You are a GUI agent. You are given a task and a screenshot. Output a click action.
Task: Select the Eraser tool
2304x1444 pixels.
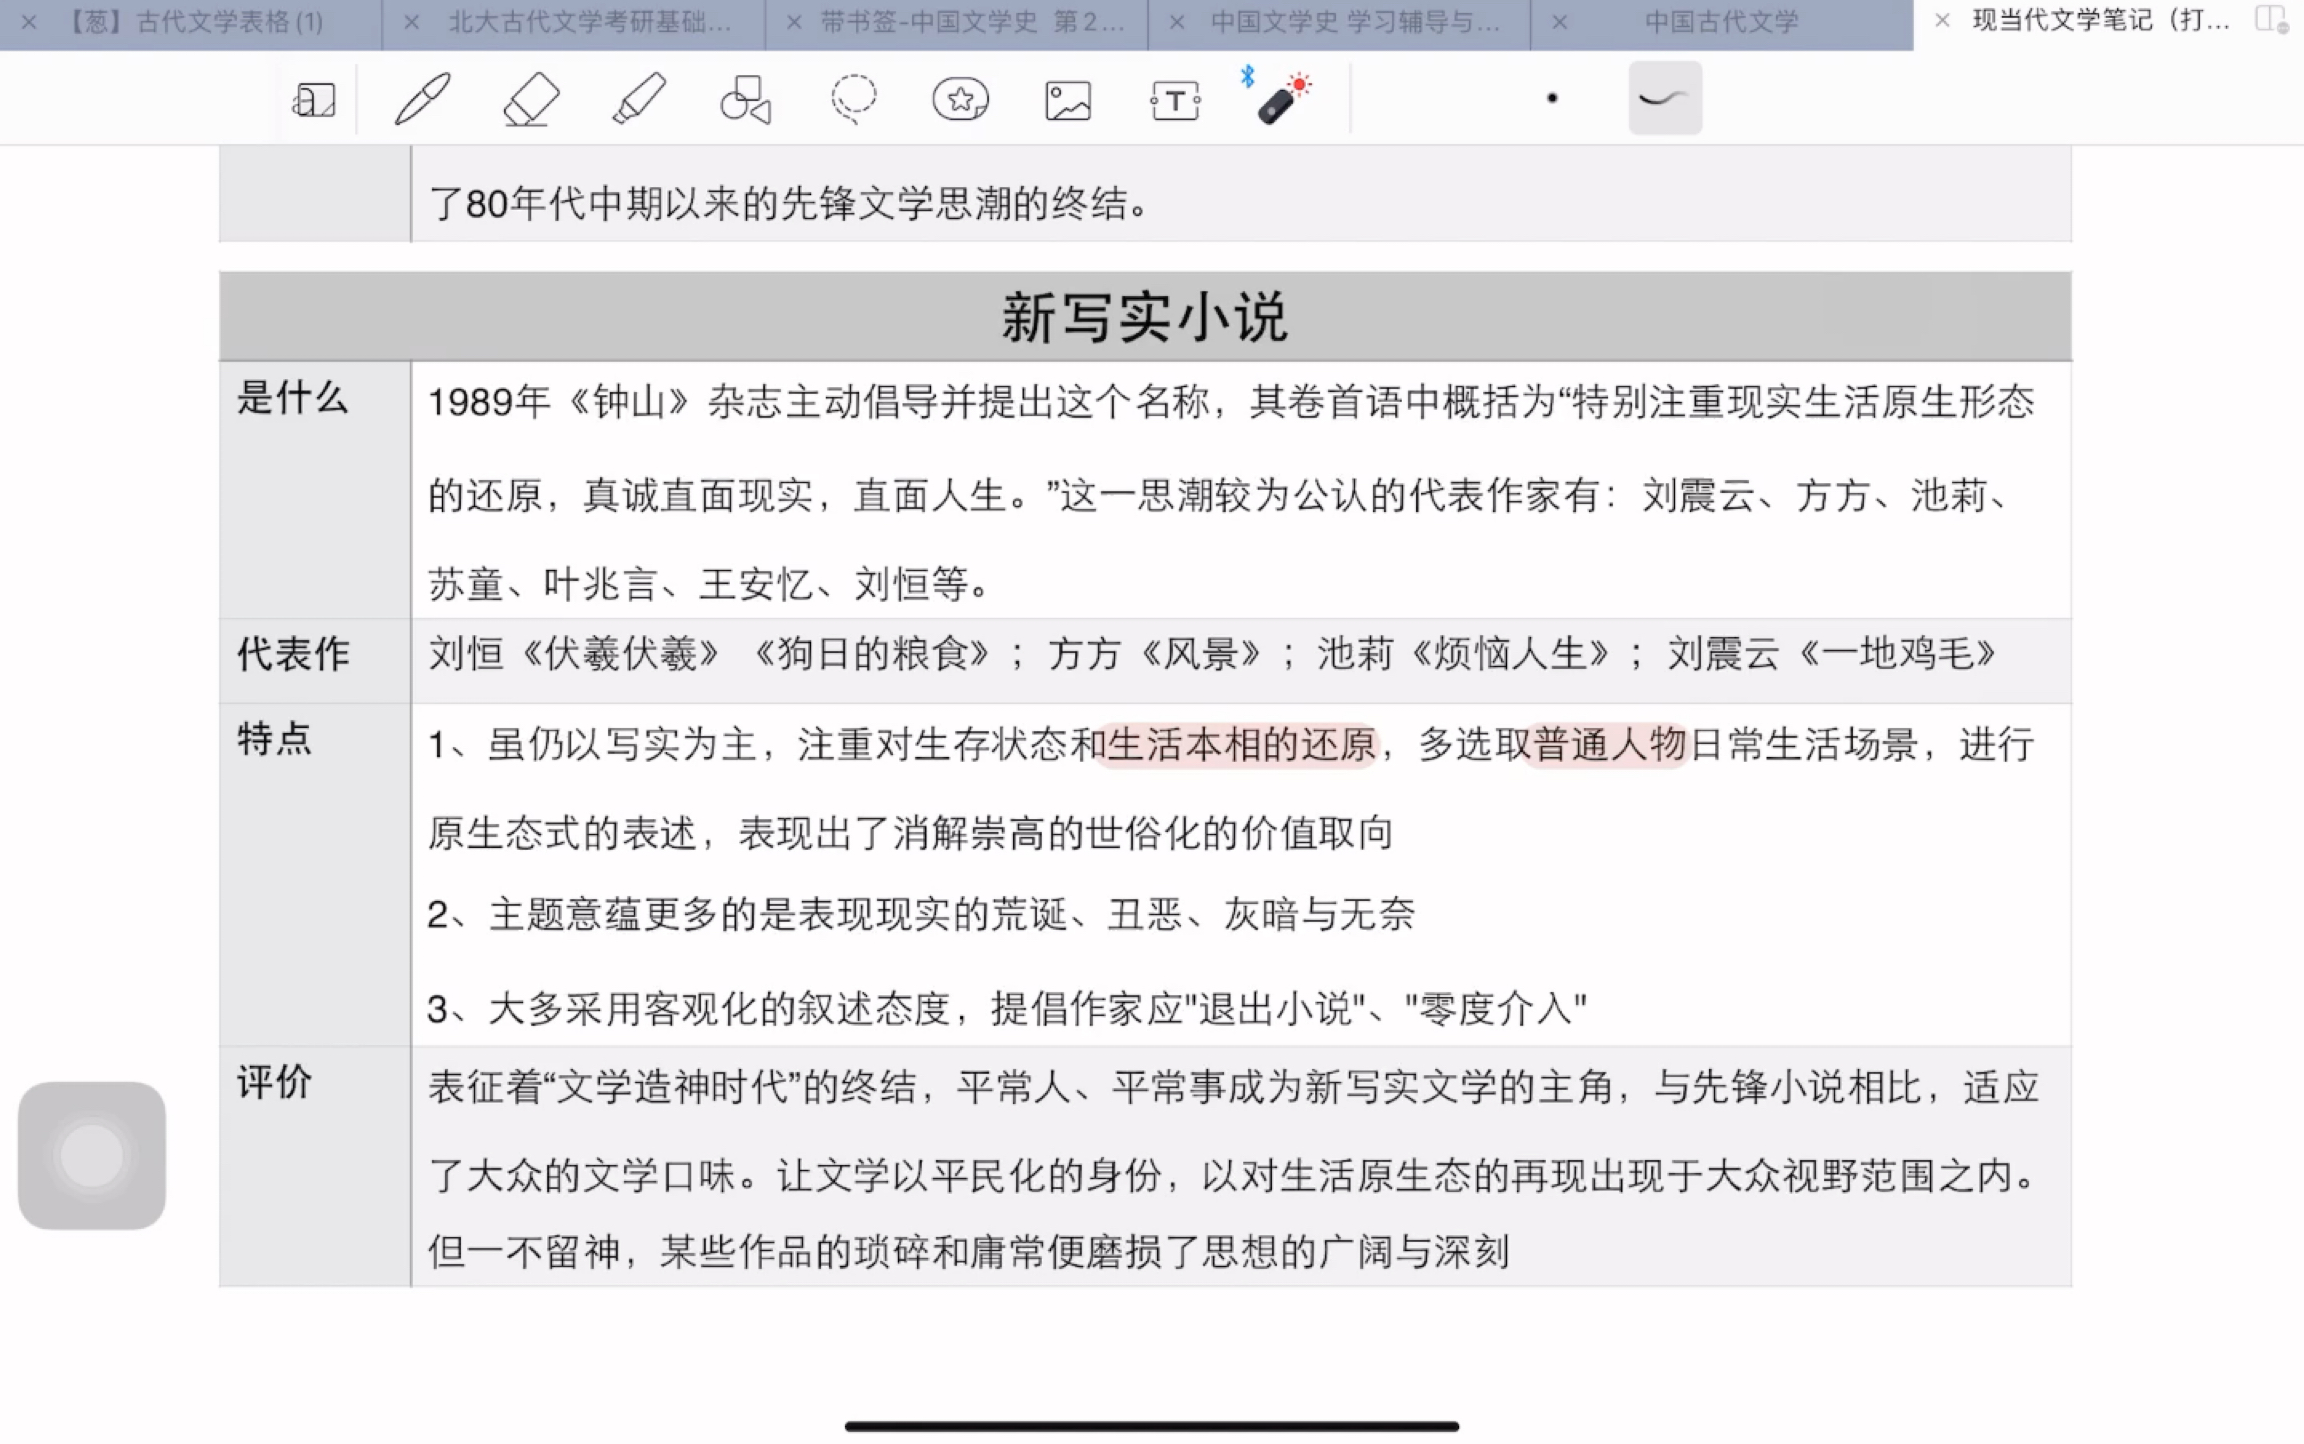531,99
